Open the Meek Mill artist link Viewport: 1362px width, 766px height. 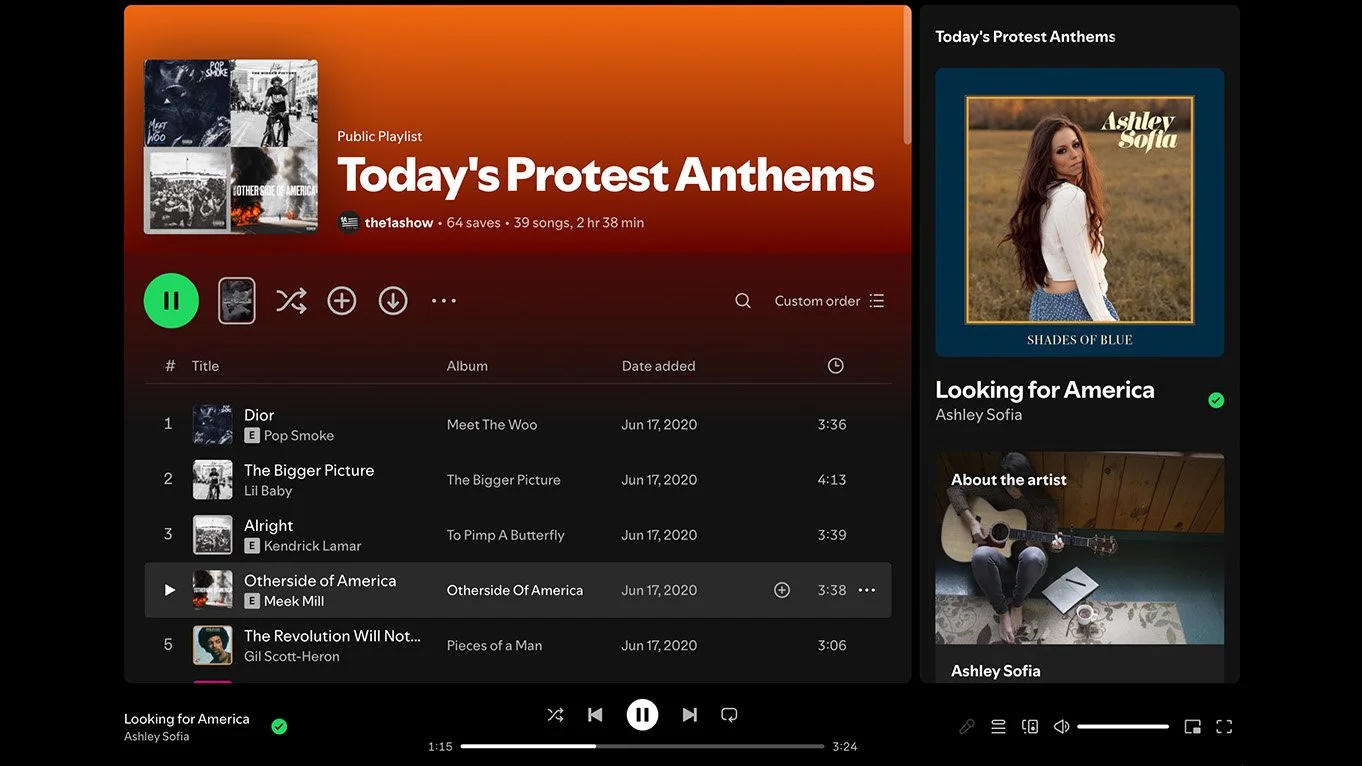[x=294, y=601]
